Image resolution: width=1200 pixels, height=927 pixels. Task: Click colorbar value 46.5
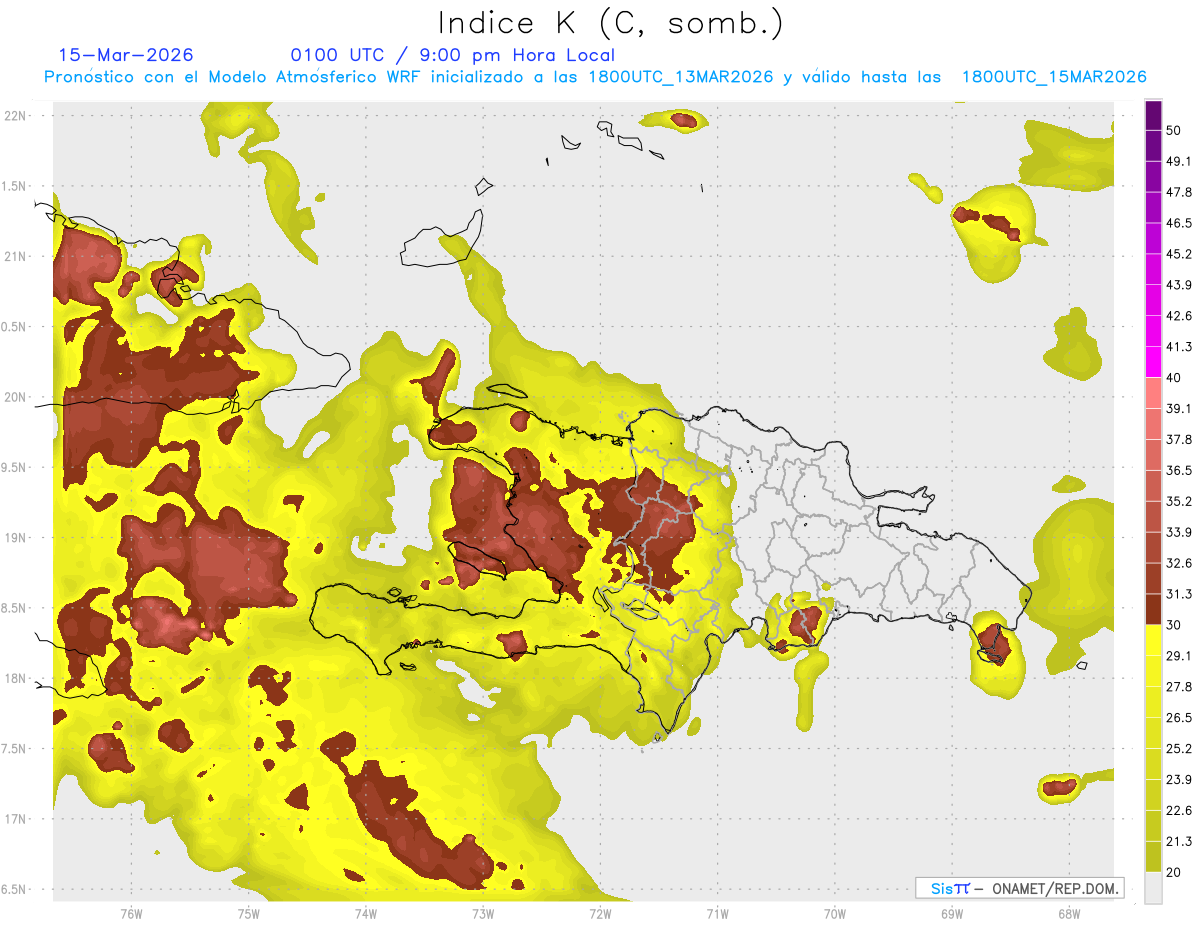coord(1179,223)
